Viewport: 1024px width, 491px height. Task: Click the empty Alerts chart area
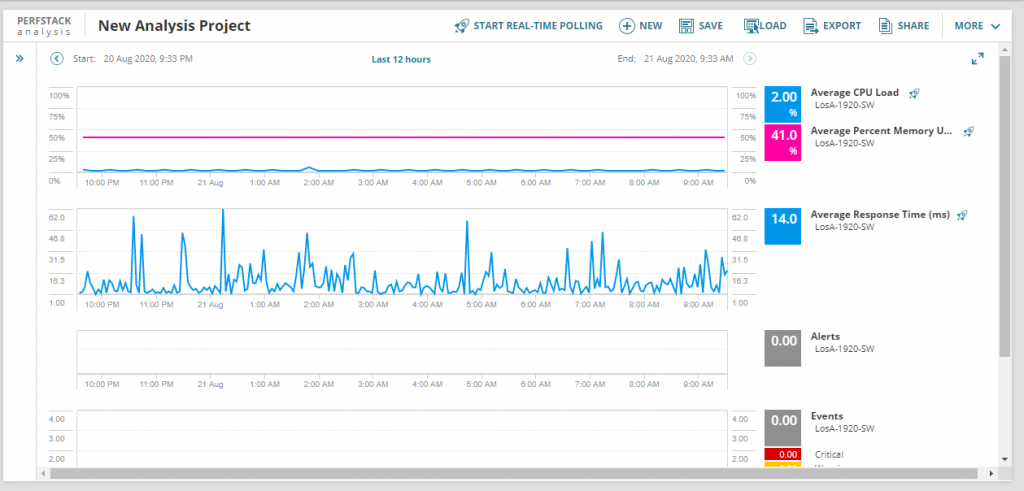402,352
